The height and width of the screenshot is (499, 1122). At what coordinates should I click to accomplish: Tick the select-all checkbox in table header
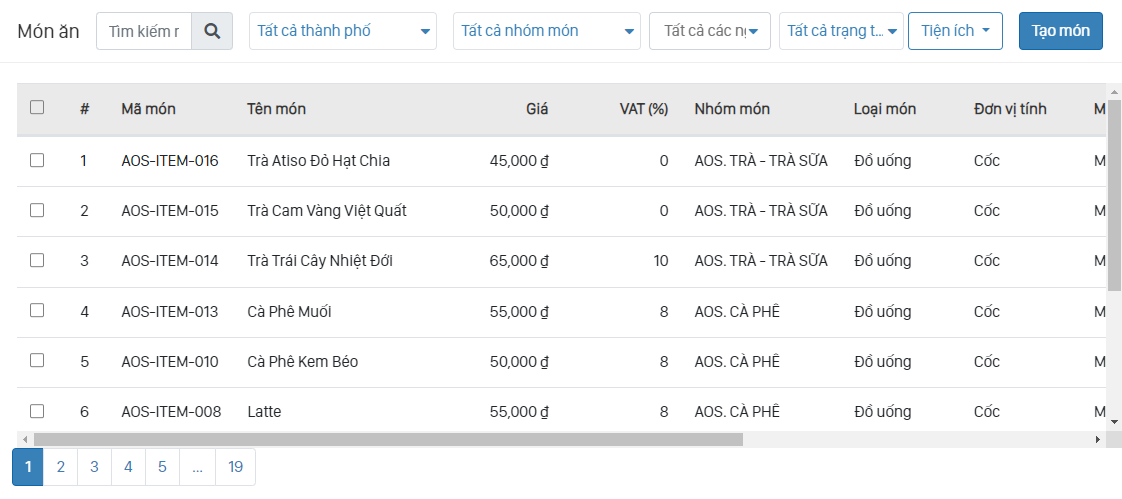point(37,108)
